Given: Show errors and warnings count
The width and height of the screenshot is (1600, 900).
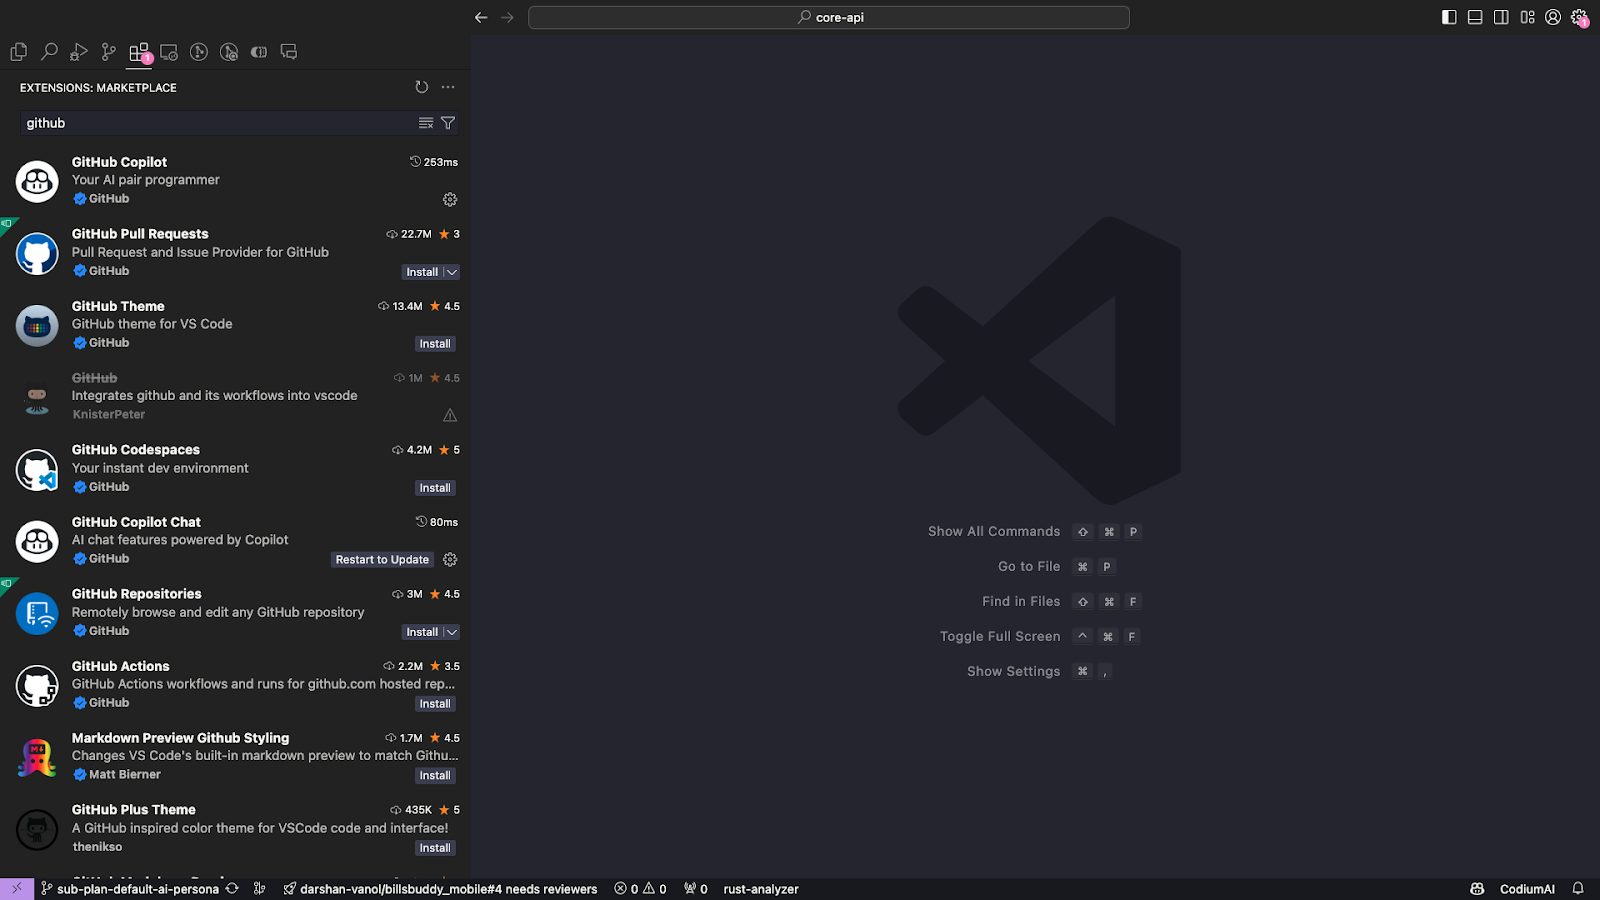Looking at the screenshot, I should click(640, 889).
